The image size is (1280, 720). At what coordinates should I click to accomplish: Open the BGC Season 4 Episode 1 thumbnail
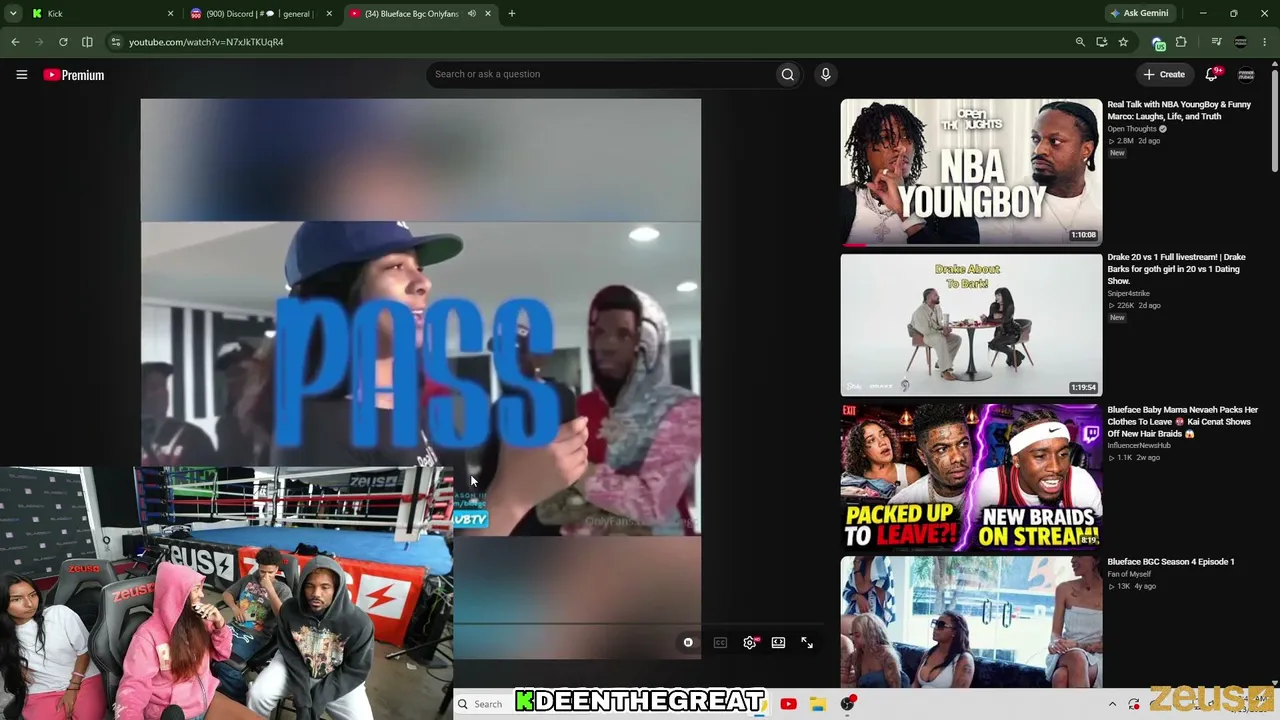(x=971, y=622)
